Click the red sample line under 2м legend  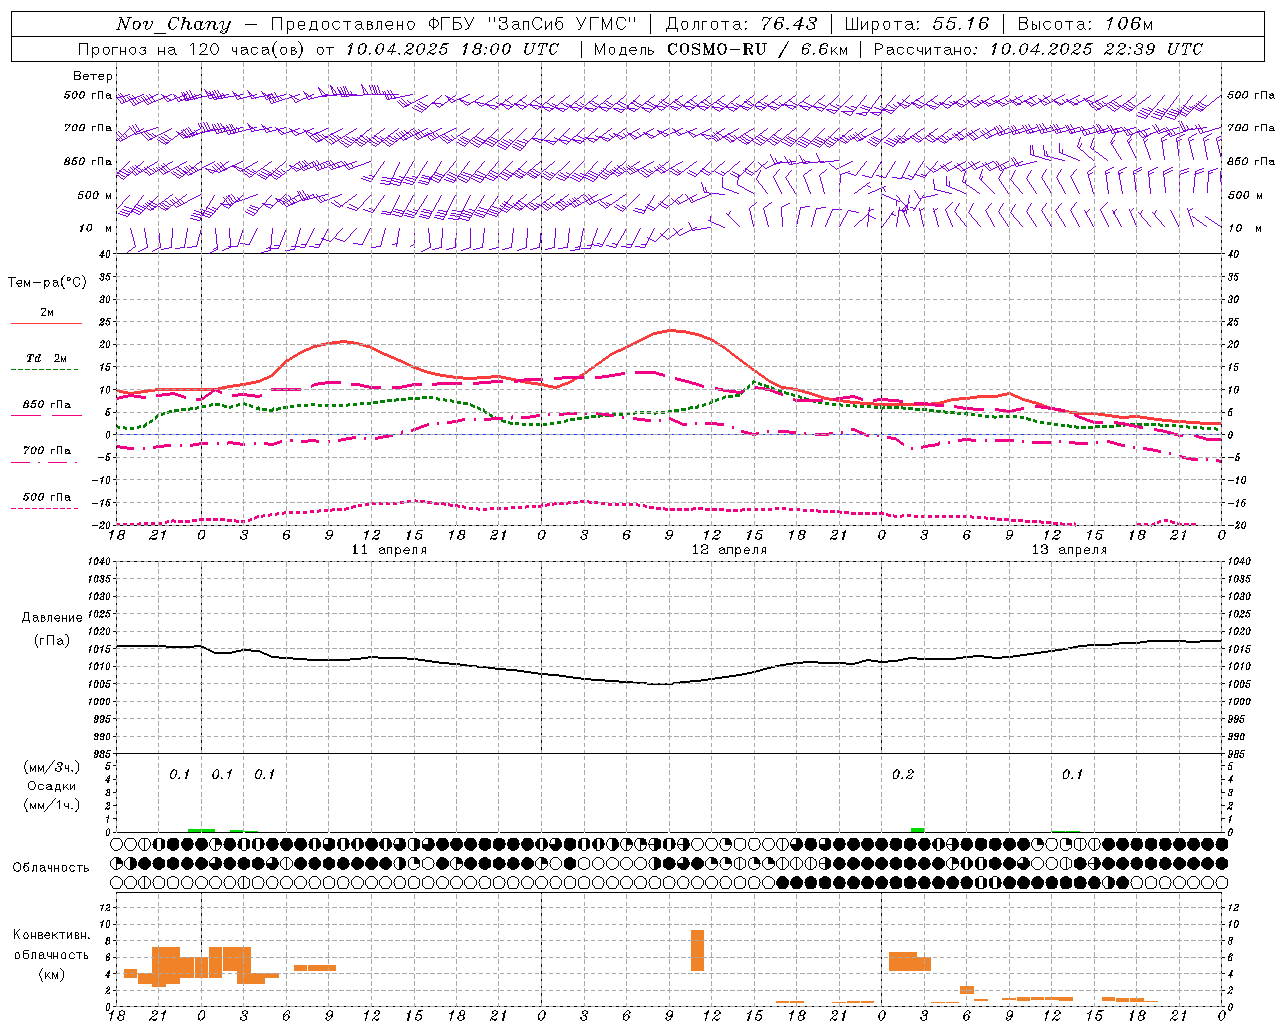[x=46, y=323]
